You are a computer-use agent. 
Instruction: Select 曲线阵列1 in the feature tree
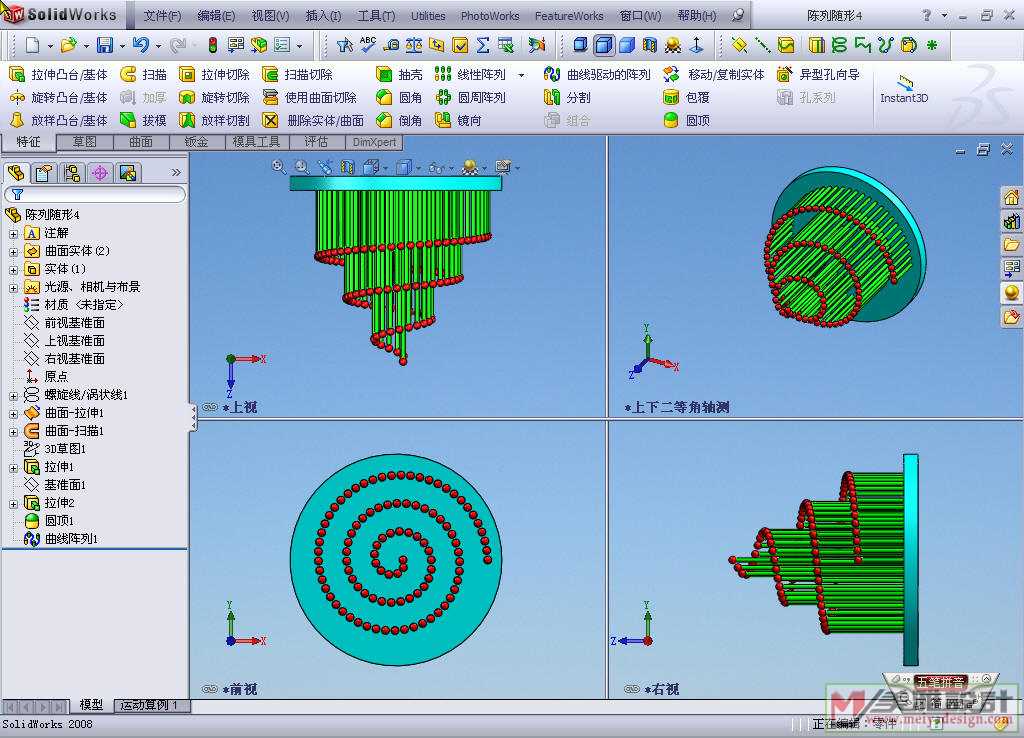coord(61,539)
